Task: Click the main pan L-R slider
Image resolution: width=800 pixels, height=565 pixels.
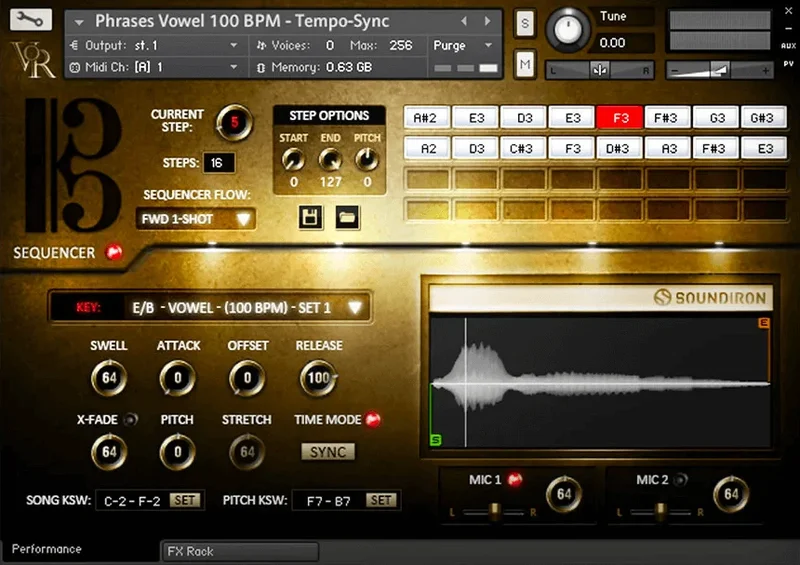Action: (600, 70)
